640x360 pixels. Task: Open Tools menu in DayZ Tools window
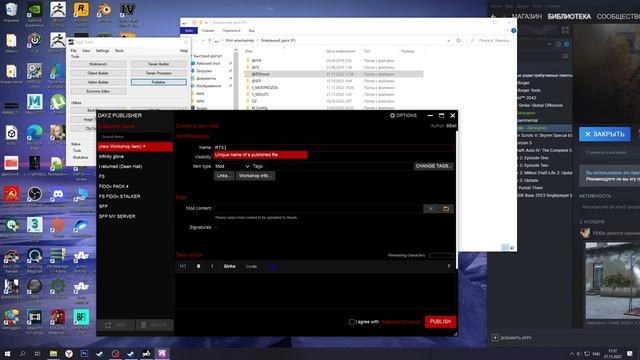[x=119, y=51]
